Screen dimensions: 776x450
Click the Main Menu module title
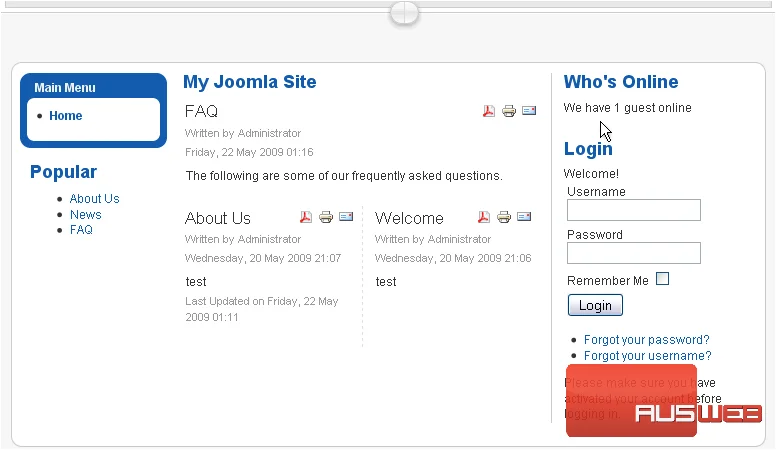65,88
